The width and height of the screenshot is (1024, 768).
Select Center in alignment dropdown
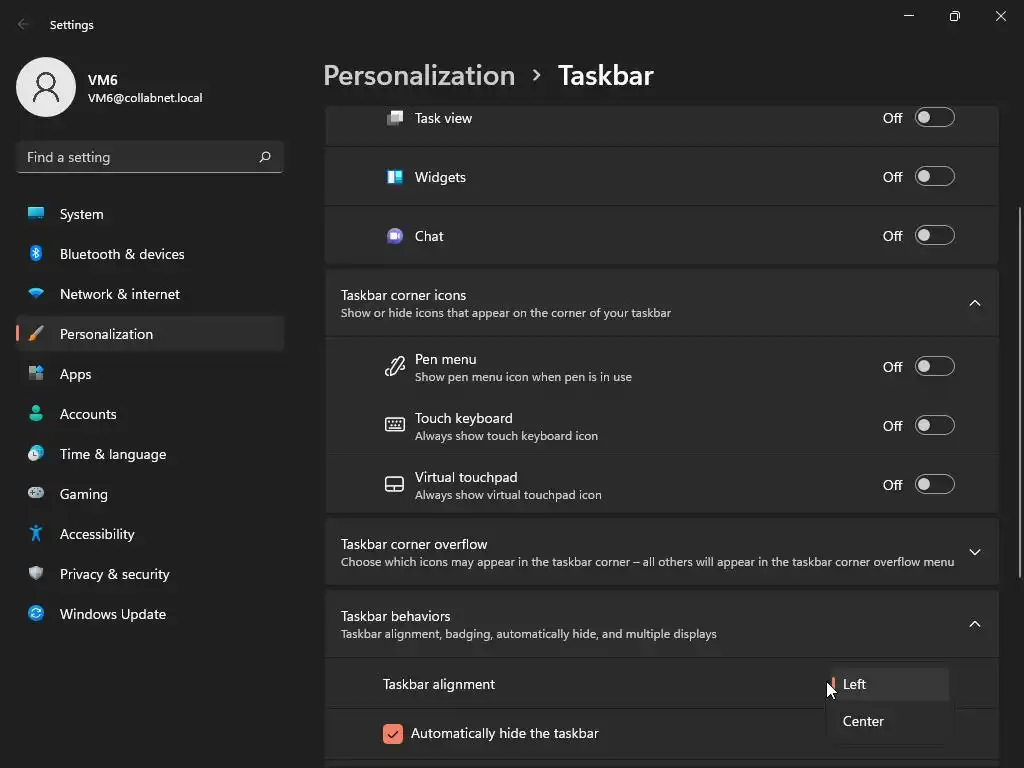pos(864,721)
